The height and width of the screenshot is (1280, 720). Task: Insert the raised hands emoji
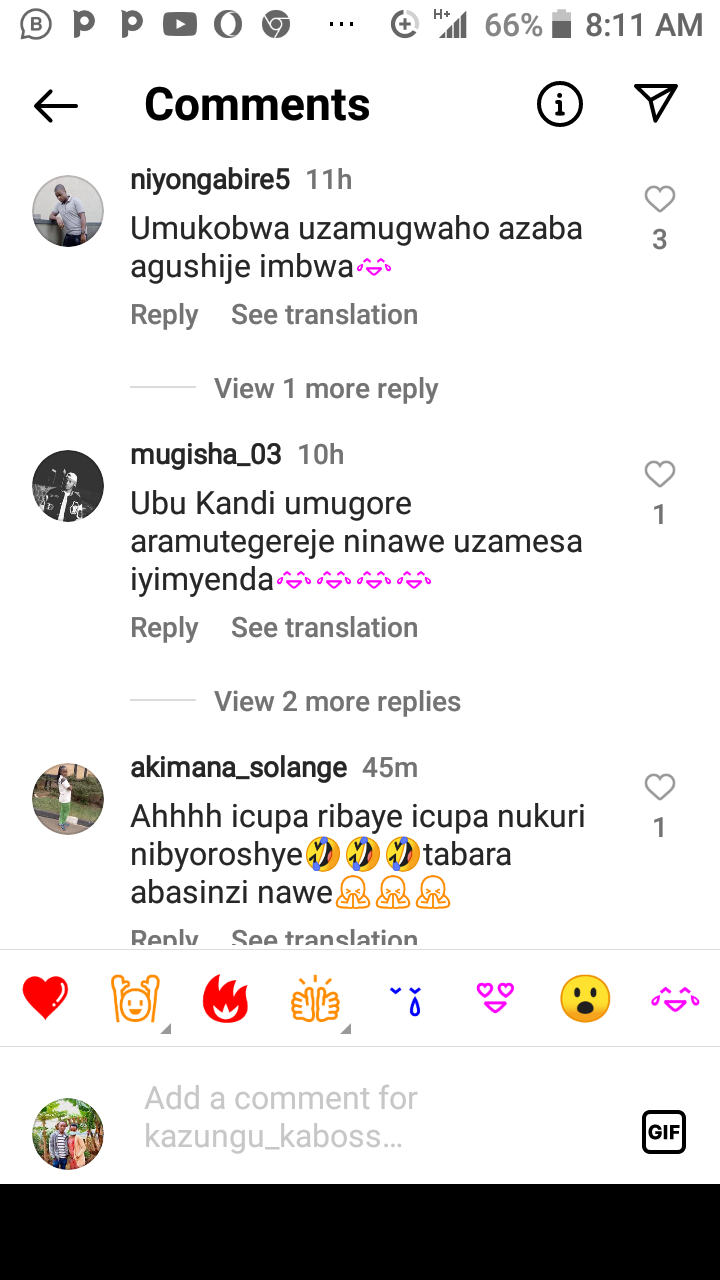coord(135,999)
